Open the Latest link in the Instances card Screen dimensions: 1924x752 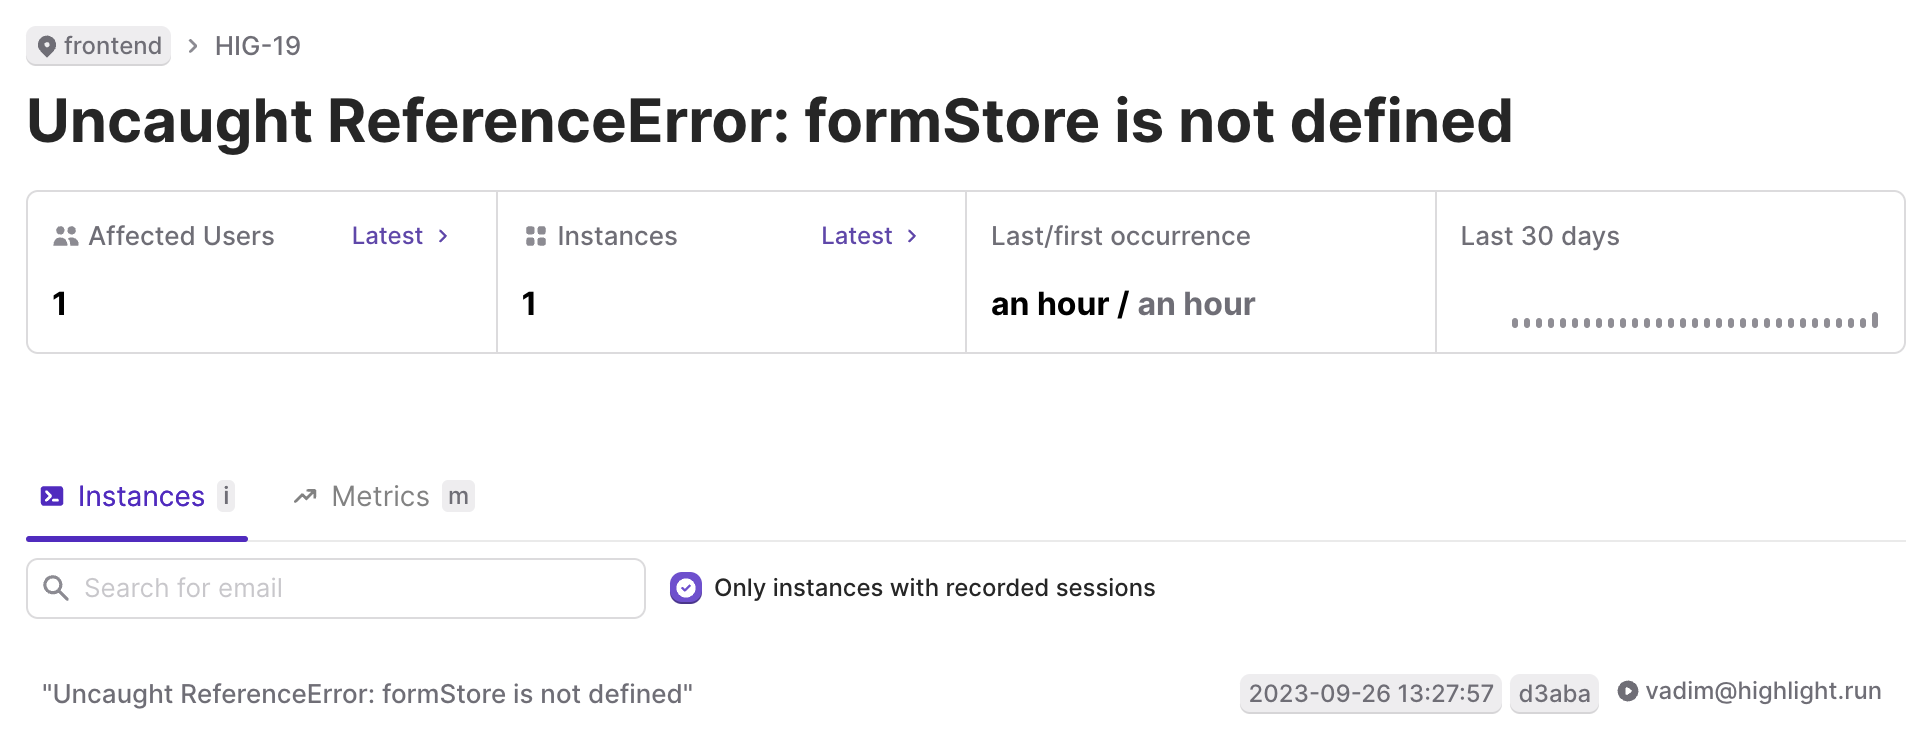tap(857, 236)
